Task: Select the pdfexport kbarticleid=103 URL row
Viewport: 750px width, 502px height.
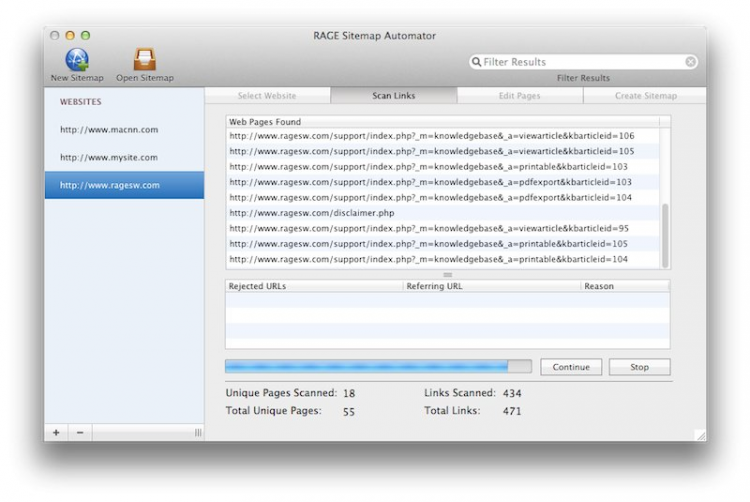Action: 442,182
